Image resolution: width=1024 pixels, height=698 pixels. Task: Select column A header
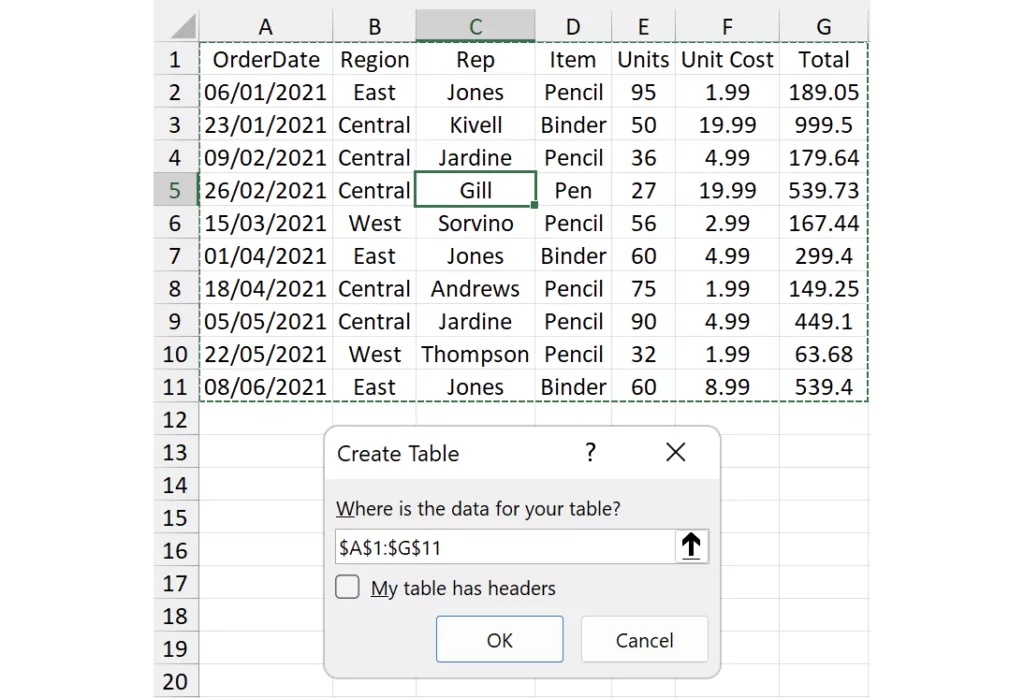coord(266,27)
